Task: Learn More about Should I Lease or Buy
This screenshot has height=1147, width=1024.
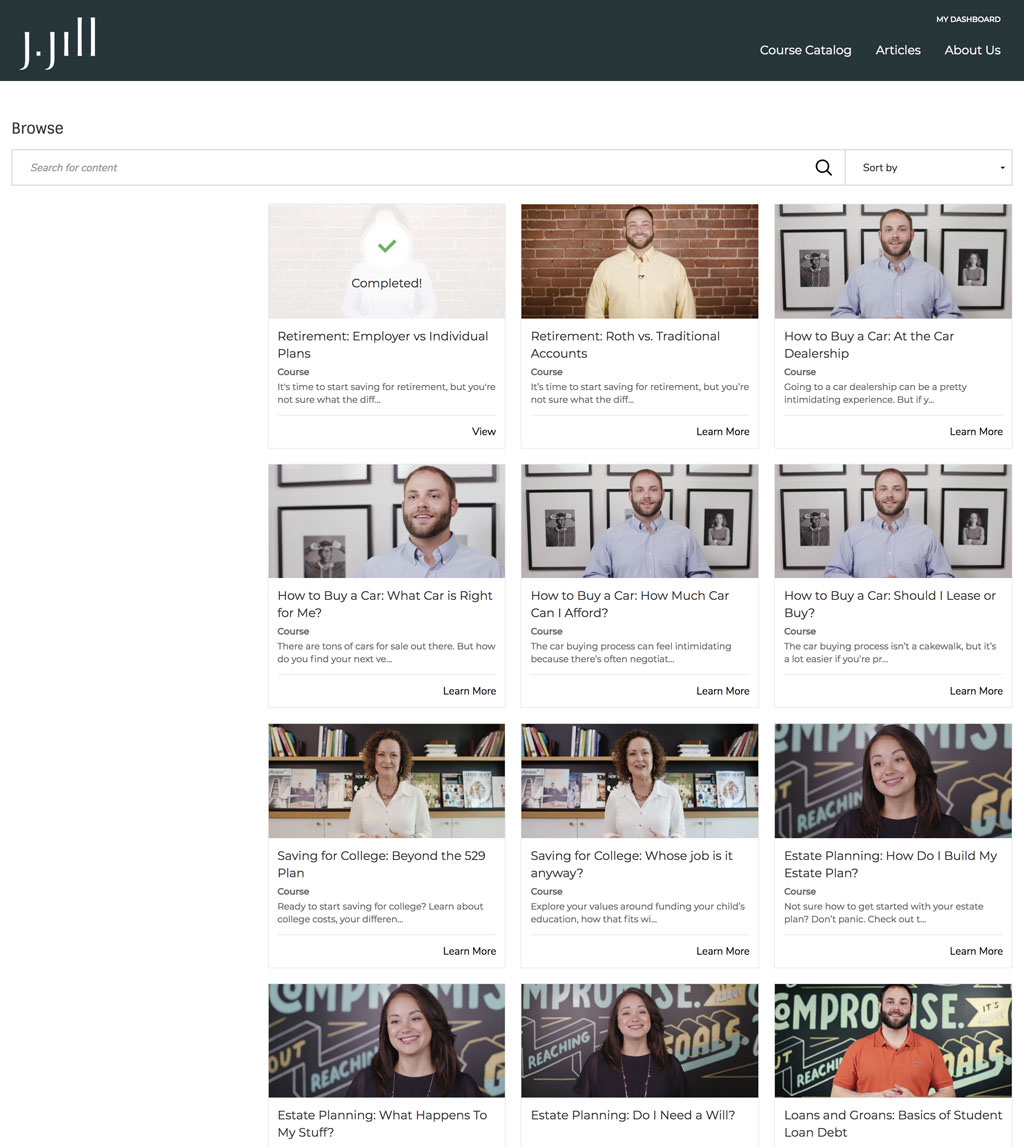Action: (976, 691)
